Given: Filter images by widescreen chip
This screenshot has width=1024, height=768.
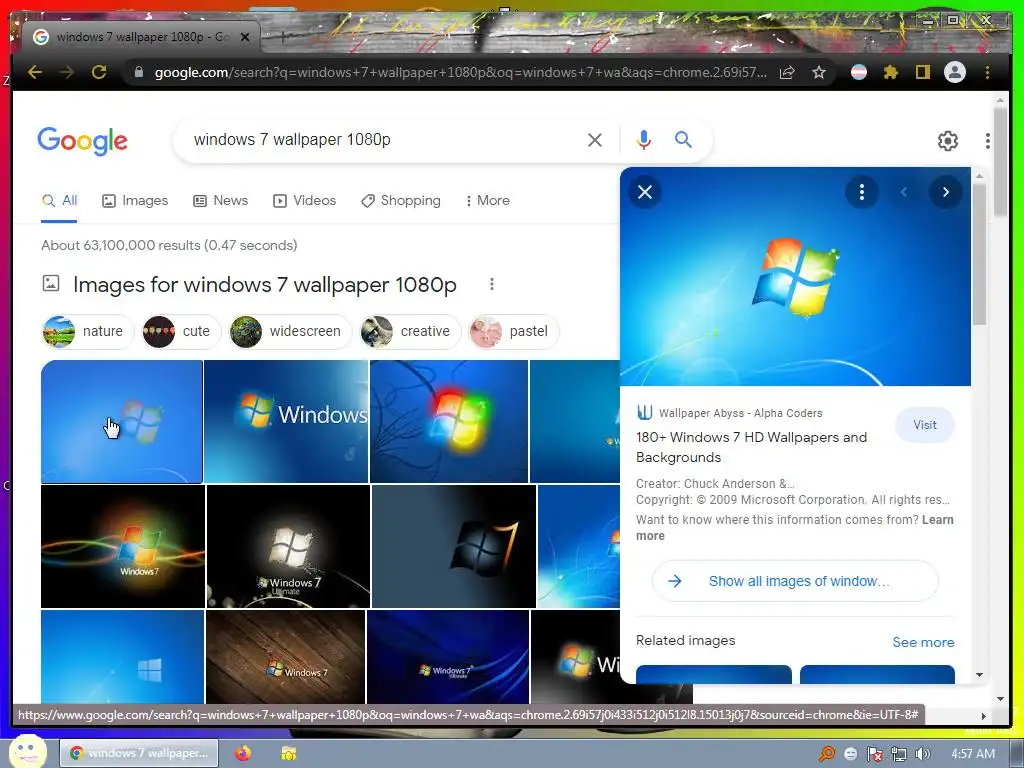Looking at the screenshot, I should click(x=290, y=332).
